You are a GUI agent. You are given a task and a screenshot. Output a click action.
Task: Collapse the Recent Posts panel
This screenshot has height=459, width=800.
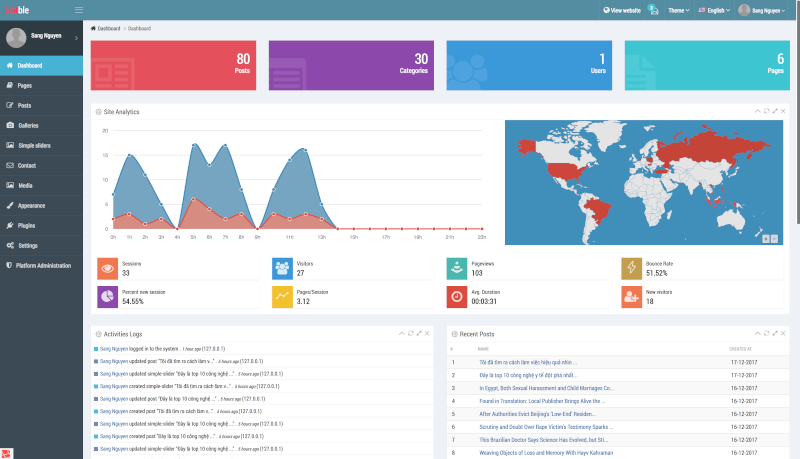pyautogui.click(x=757, y=332)
